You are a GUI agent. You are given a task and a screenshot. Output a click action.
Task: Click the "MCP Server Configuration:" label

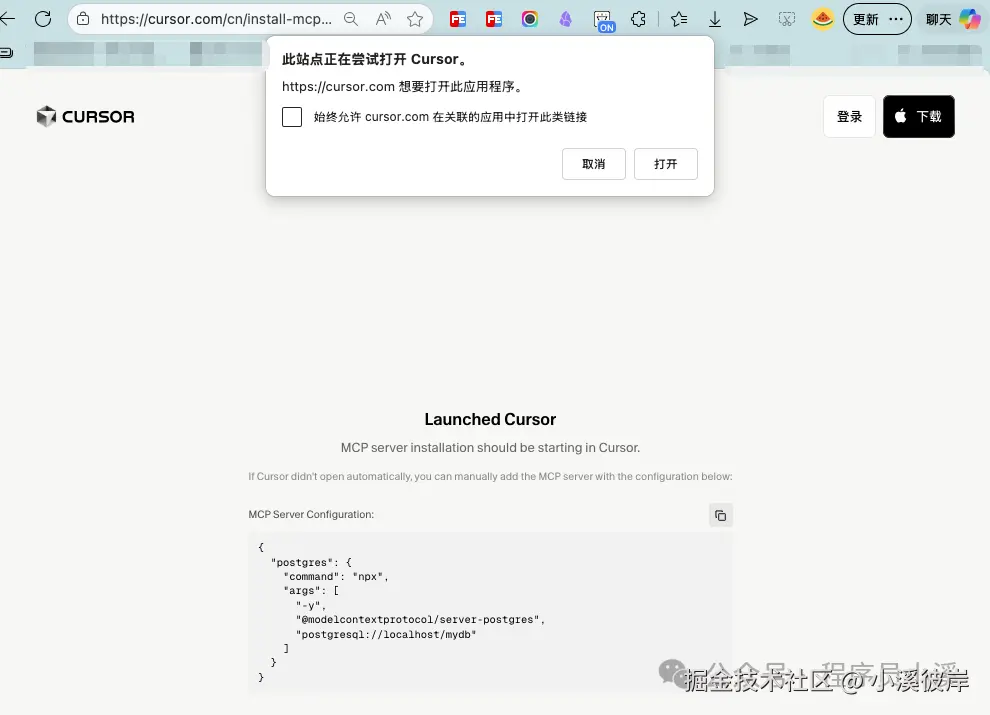(311, 514)
